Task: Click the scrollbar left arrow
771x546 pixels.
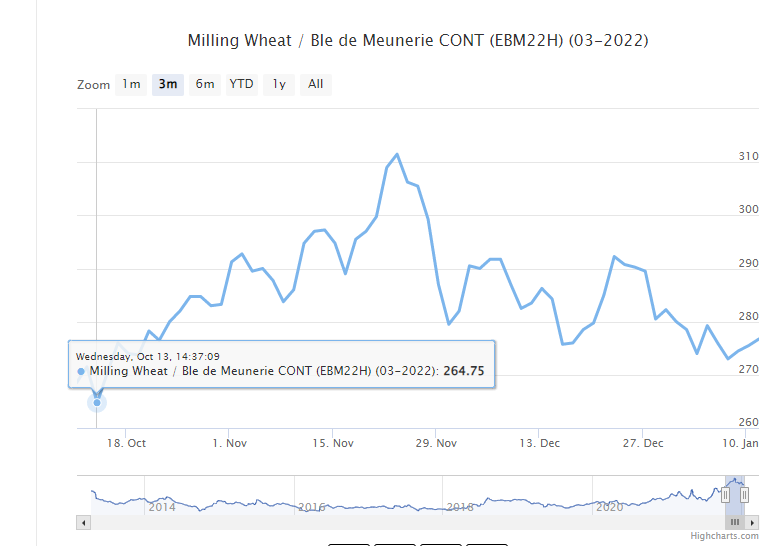Action: click(84, 522)
